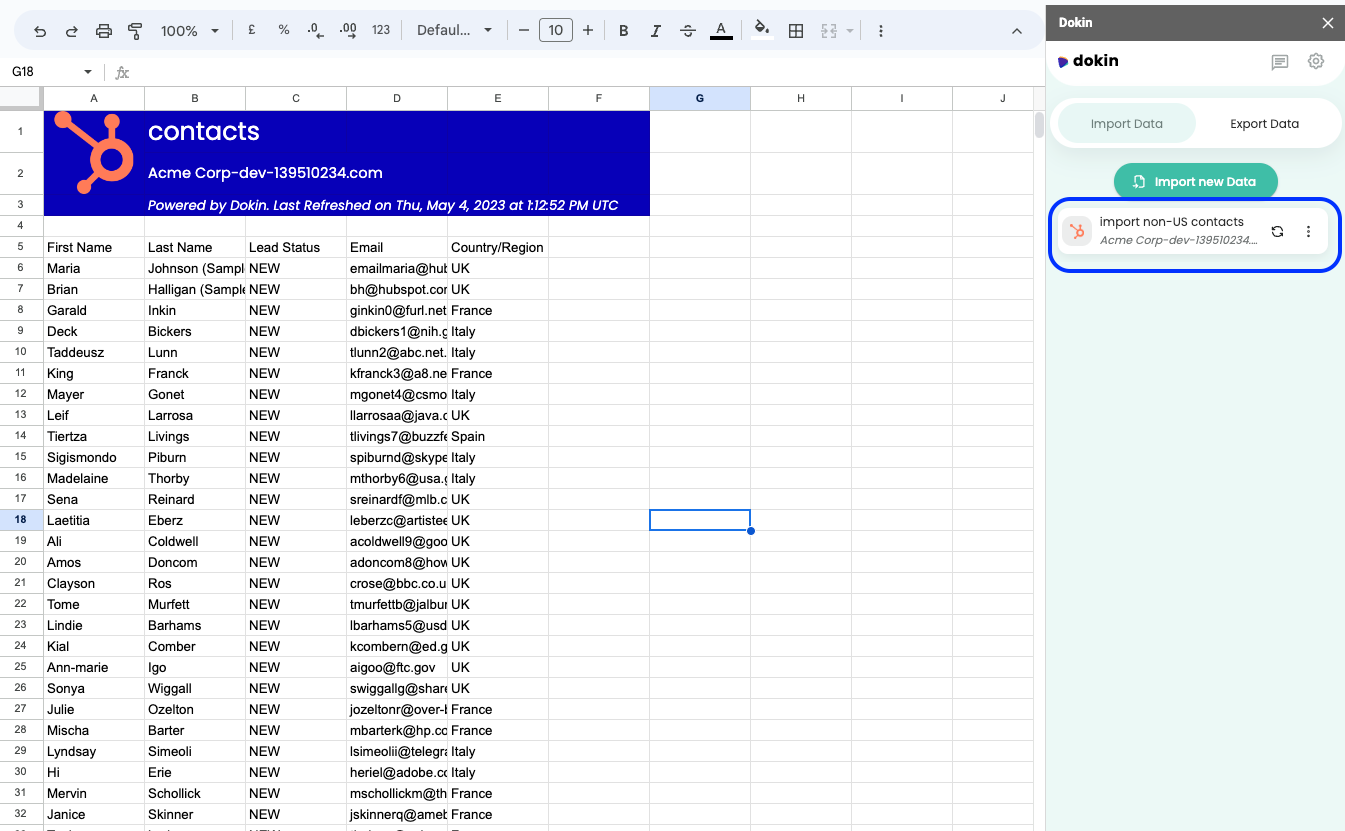
Task: Collapse the toolbar with the chevron
Action: [1017, 31]
